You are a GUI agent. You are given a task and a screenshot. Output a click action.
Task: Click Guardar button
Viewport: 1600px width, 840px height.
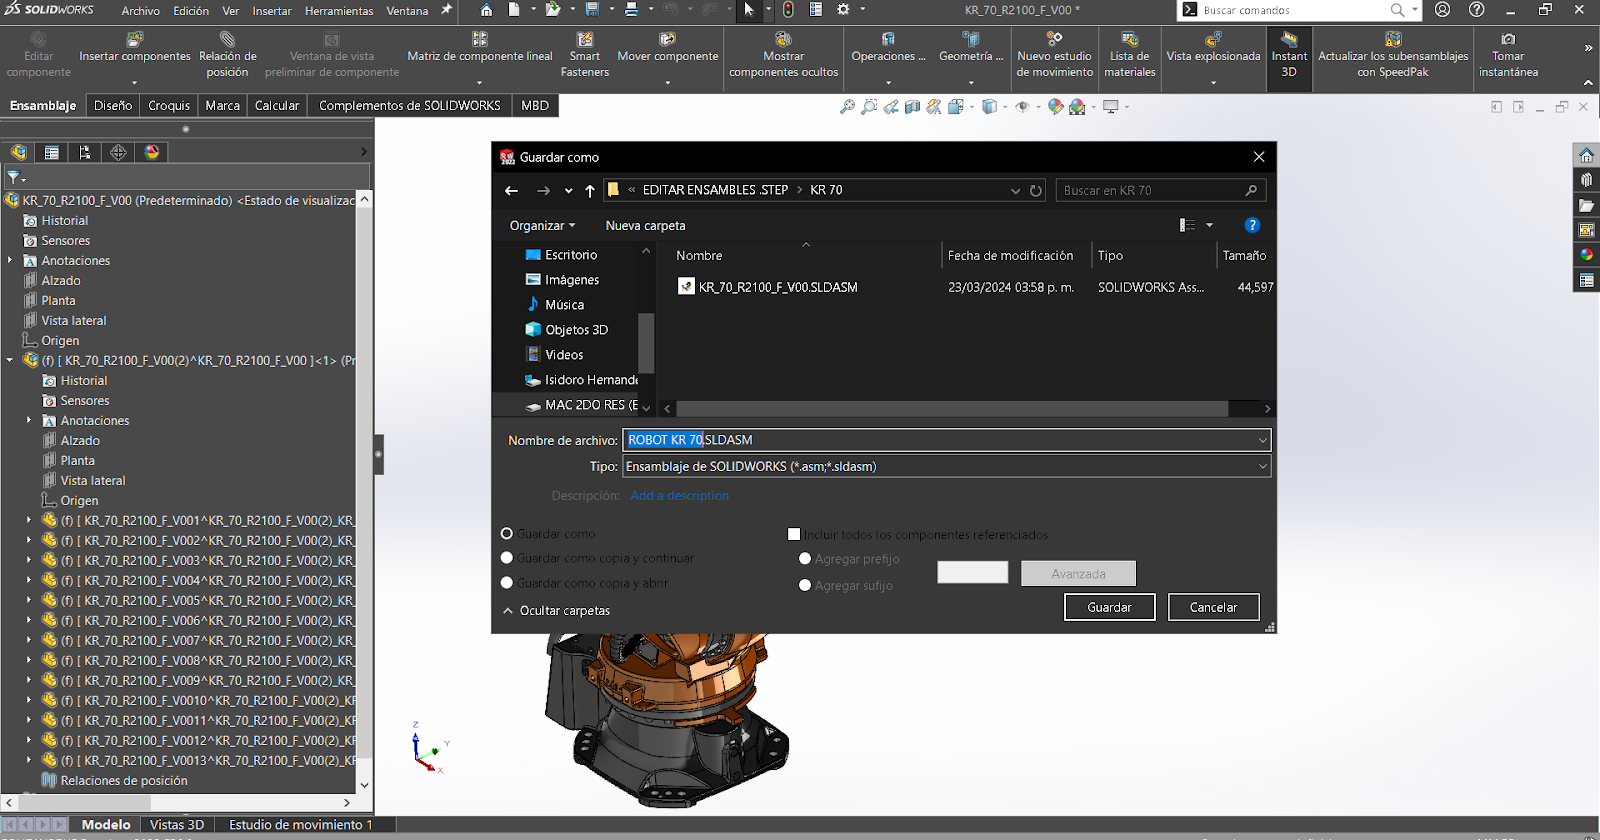pos(1109,607)
